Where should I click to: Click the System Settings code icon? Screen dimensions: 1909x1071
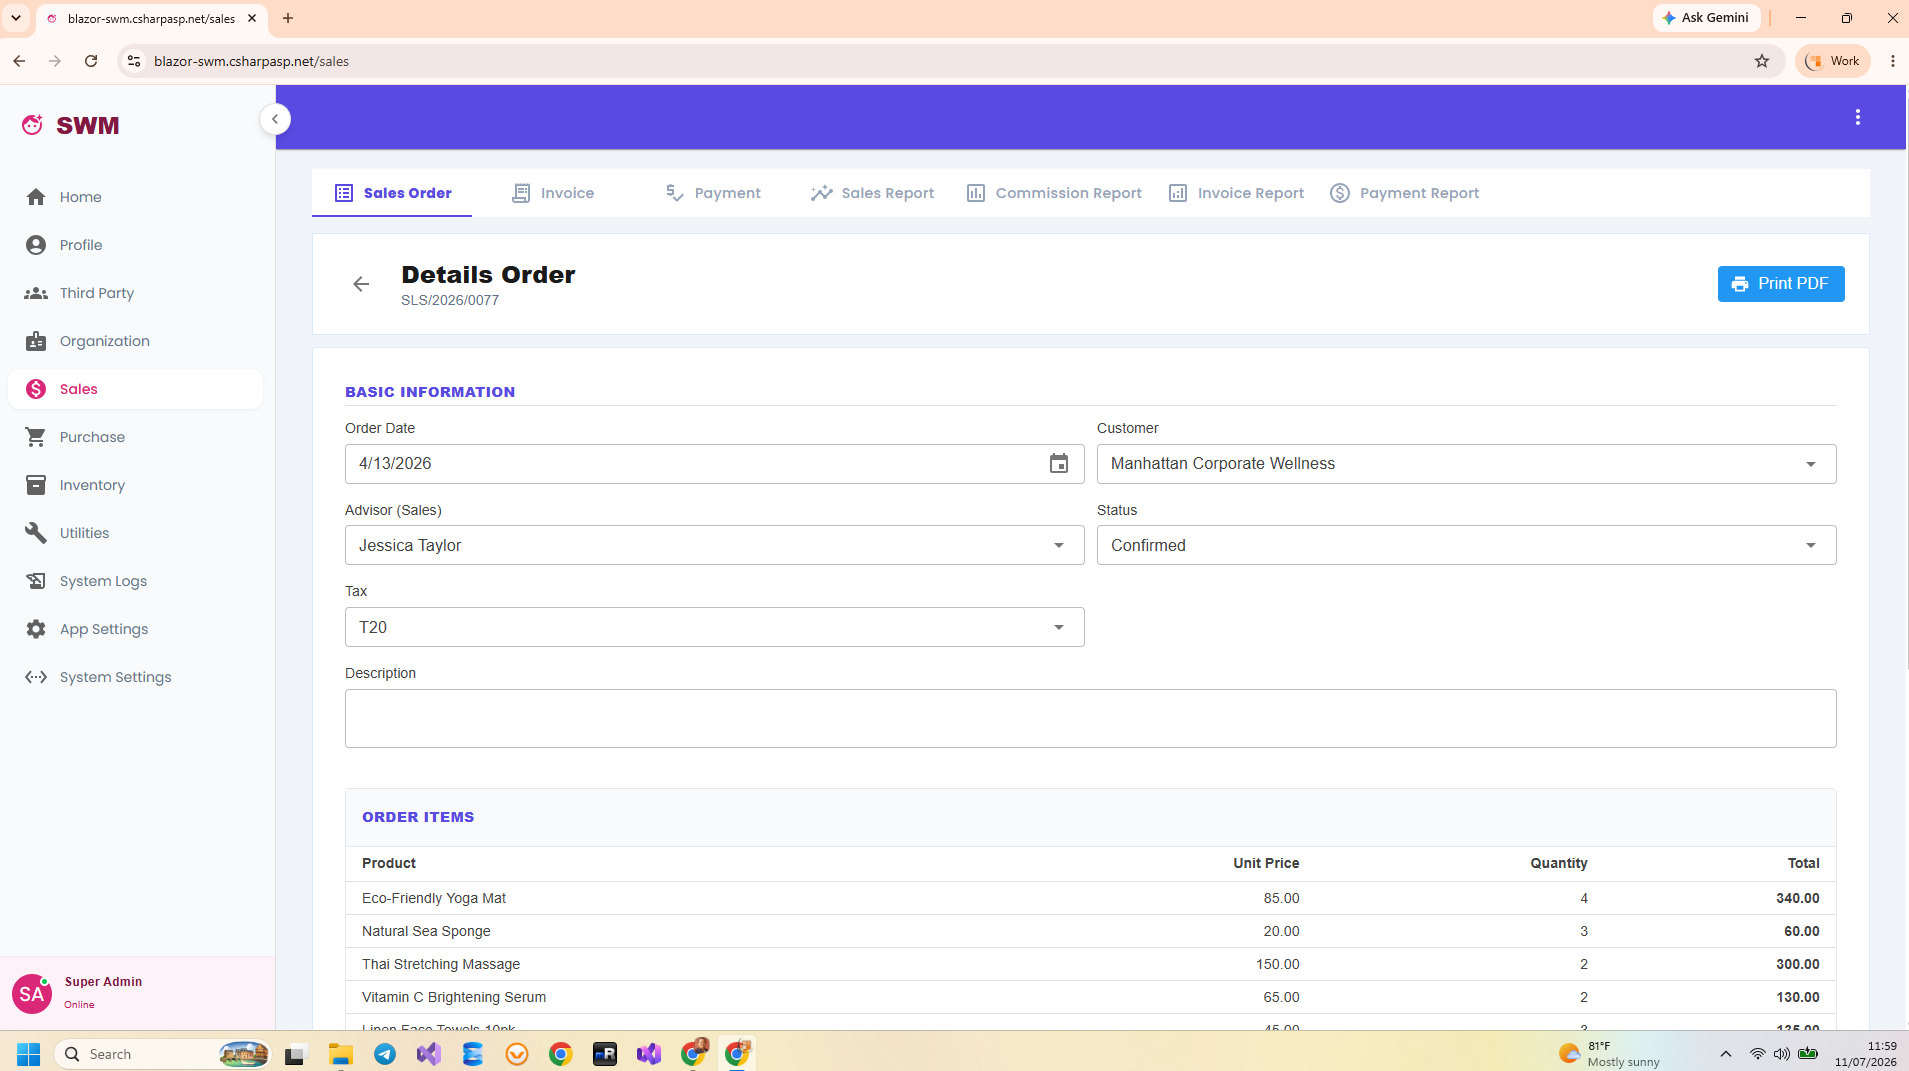point(36,677)
